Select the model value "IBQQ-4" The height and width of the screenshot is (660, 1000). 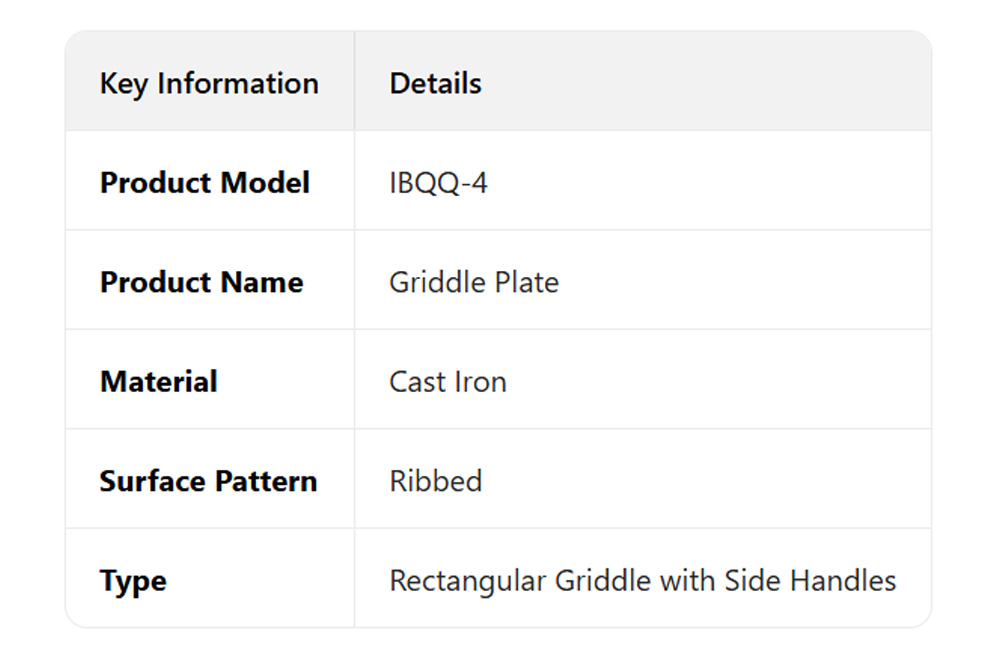click(438, 183)
